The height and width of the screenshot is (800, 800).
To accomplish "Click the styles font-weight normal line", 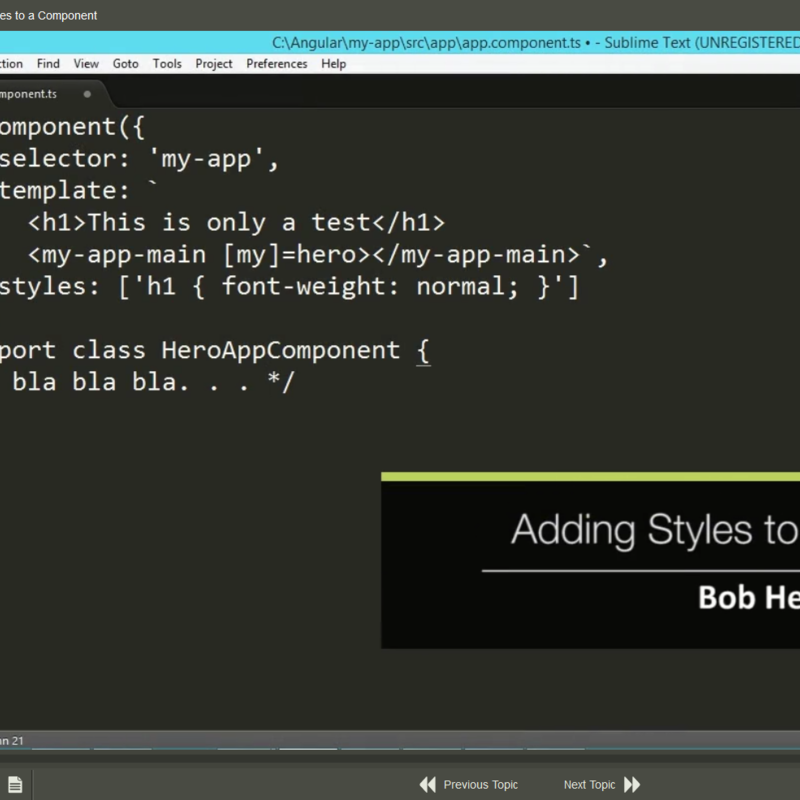I will coord(289,287).
